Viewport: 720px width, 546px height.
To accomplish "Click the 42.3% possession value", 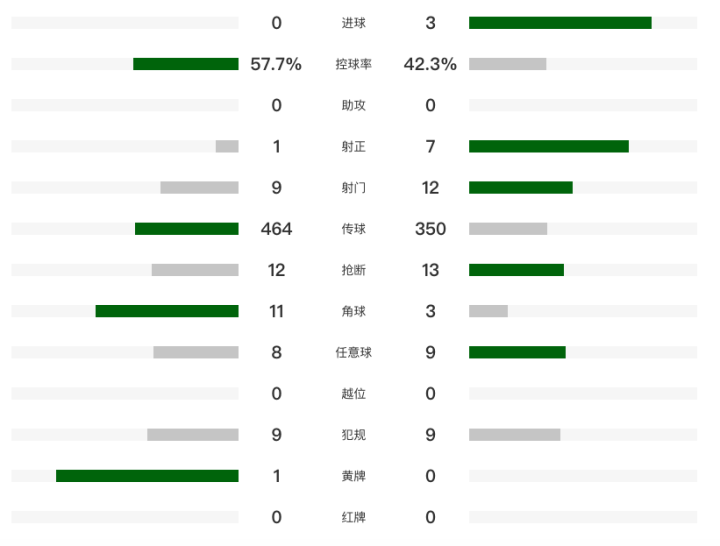I will [430, 64].
